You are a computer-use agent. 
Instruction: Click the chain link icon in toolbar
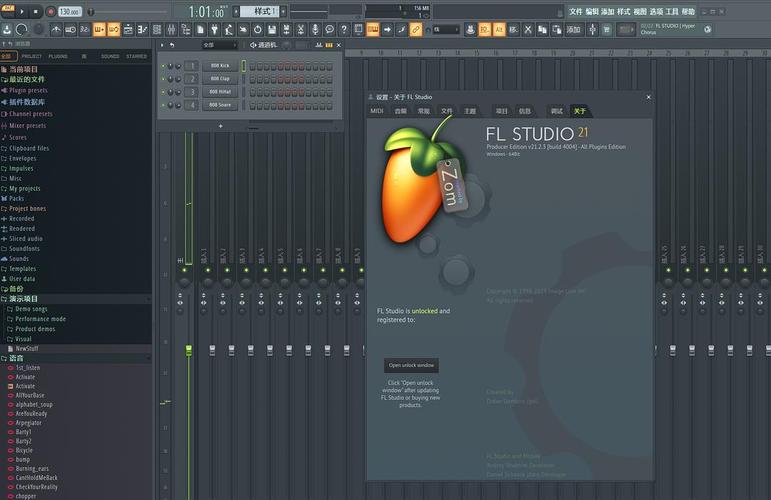(416, 30)
